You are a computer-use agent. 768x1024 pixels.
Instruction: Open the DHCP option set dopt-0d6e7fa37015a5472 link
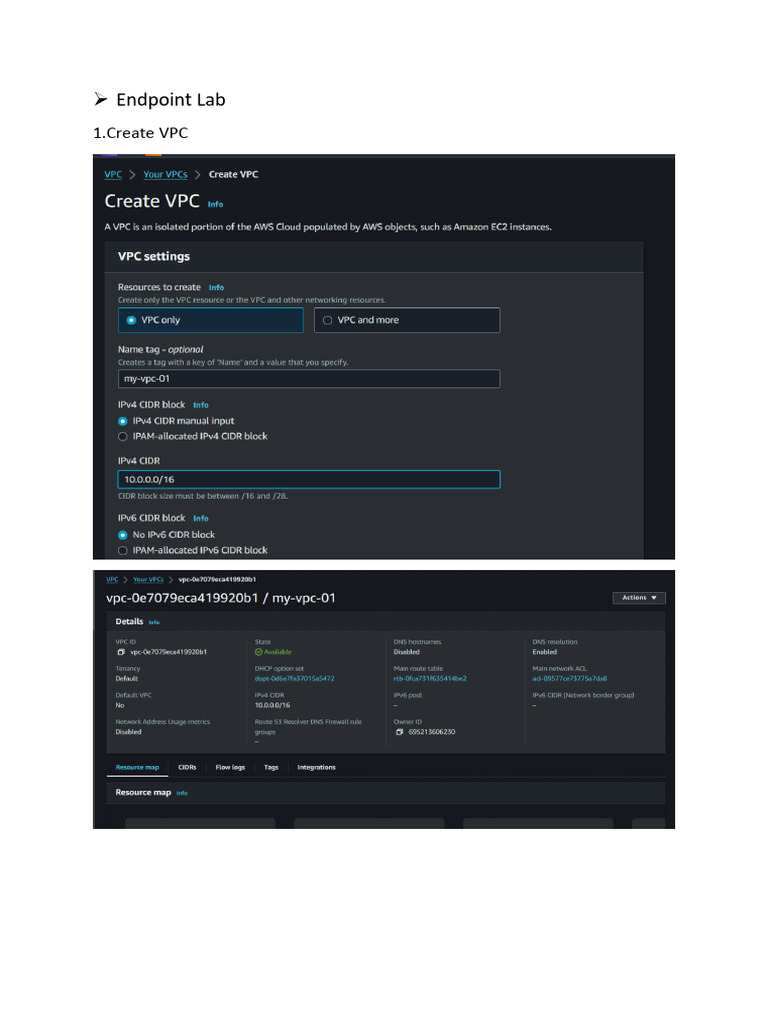[x=295, y=679]
